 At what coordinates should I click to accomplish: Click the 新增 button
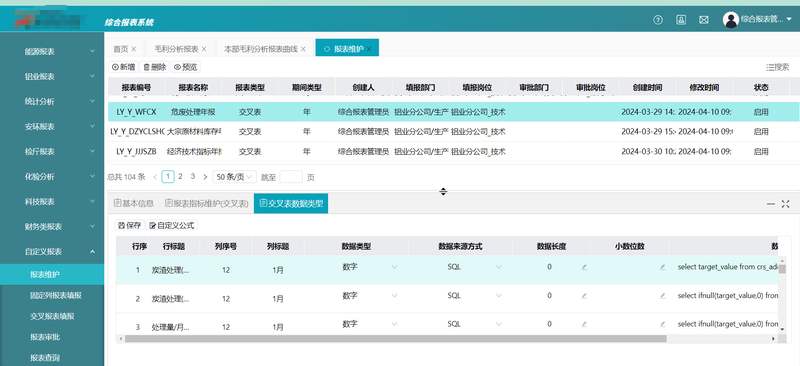point(123,67)
